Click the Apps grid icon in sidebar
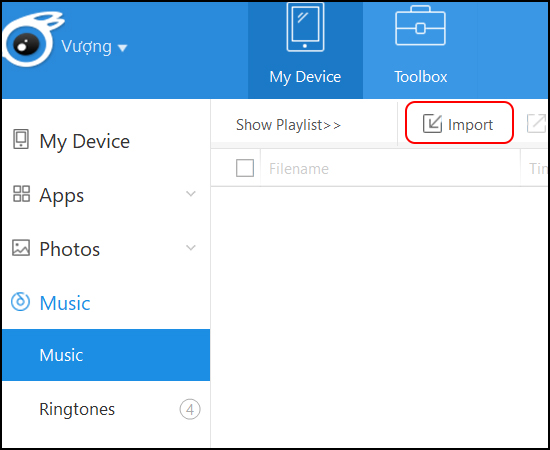 point(21,194)
